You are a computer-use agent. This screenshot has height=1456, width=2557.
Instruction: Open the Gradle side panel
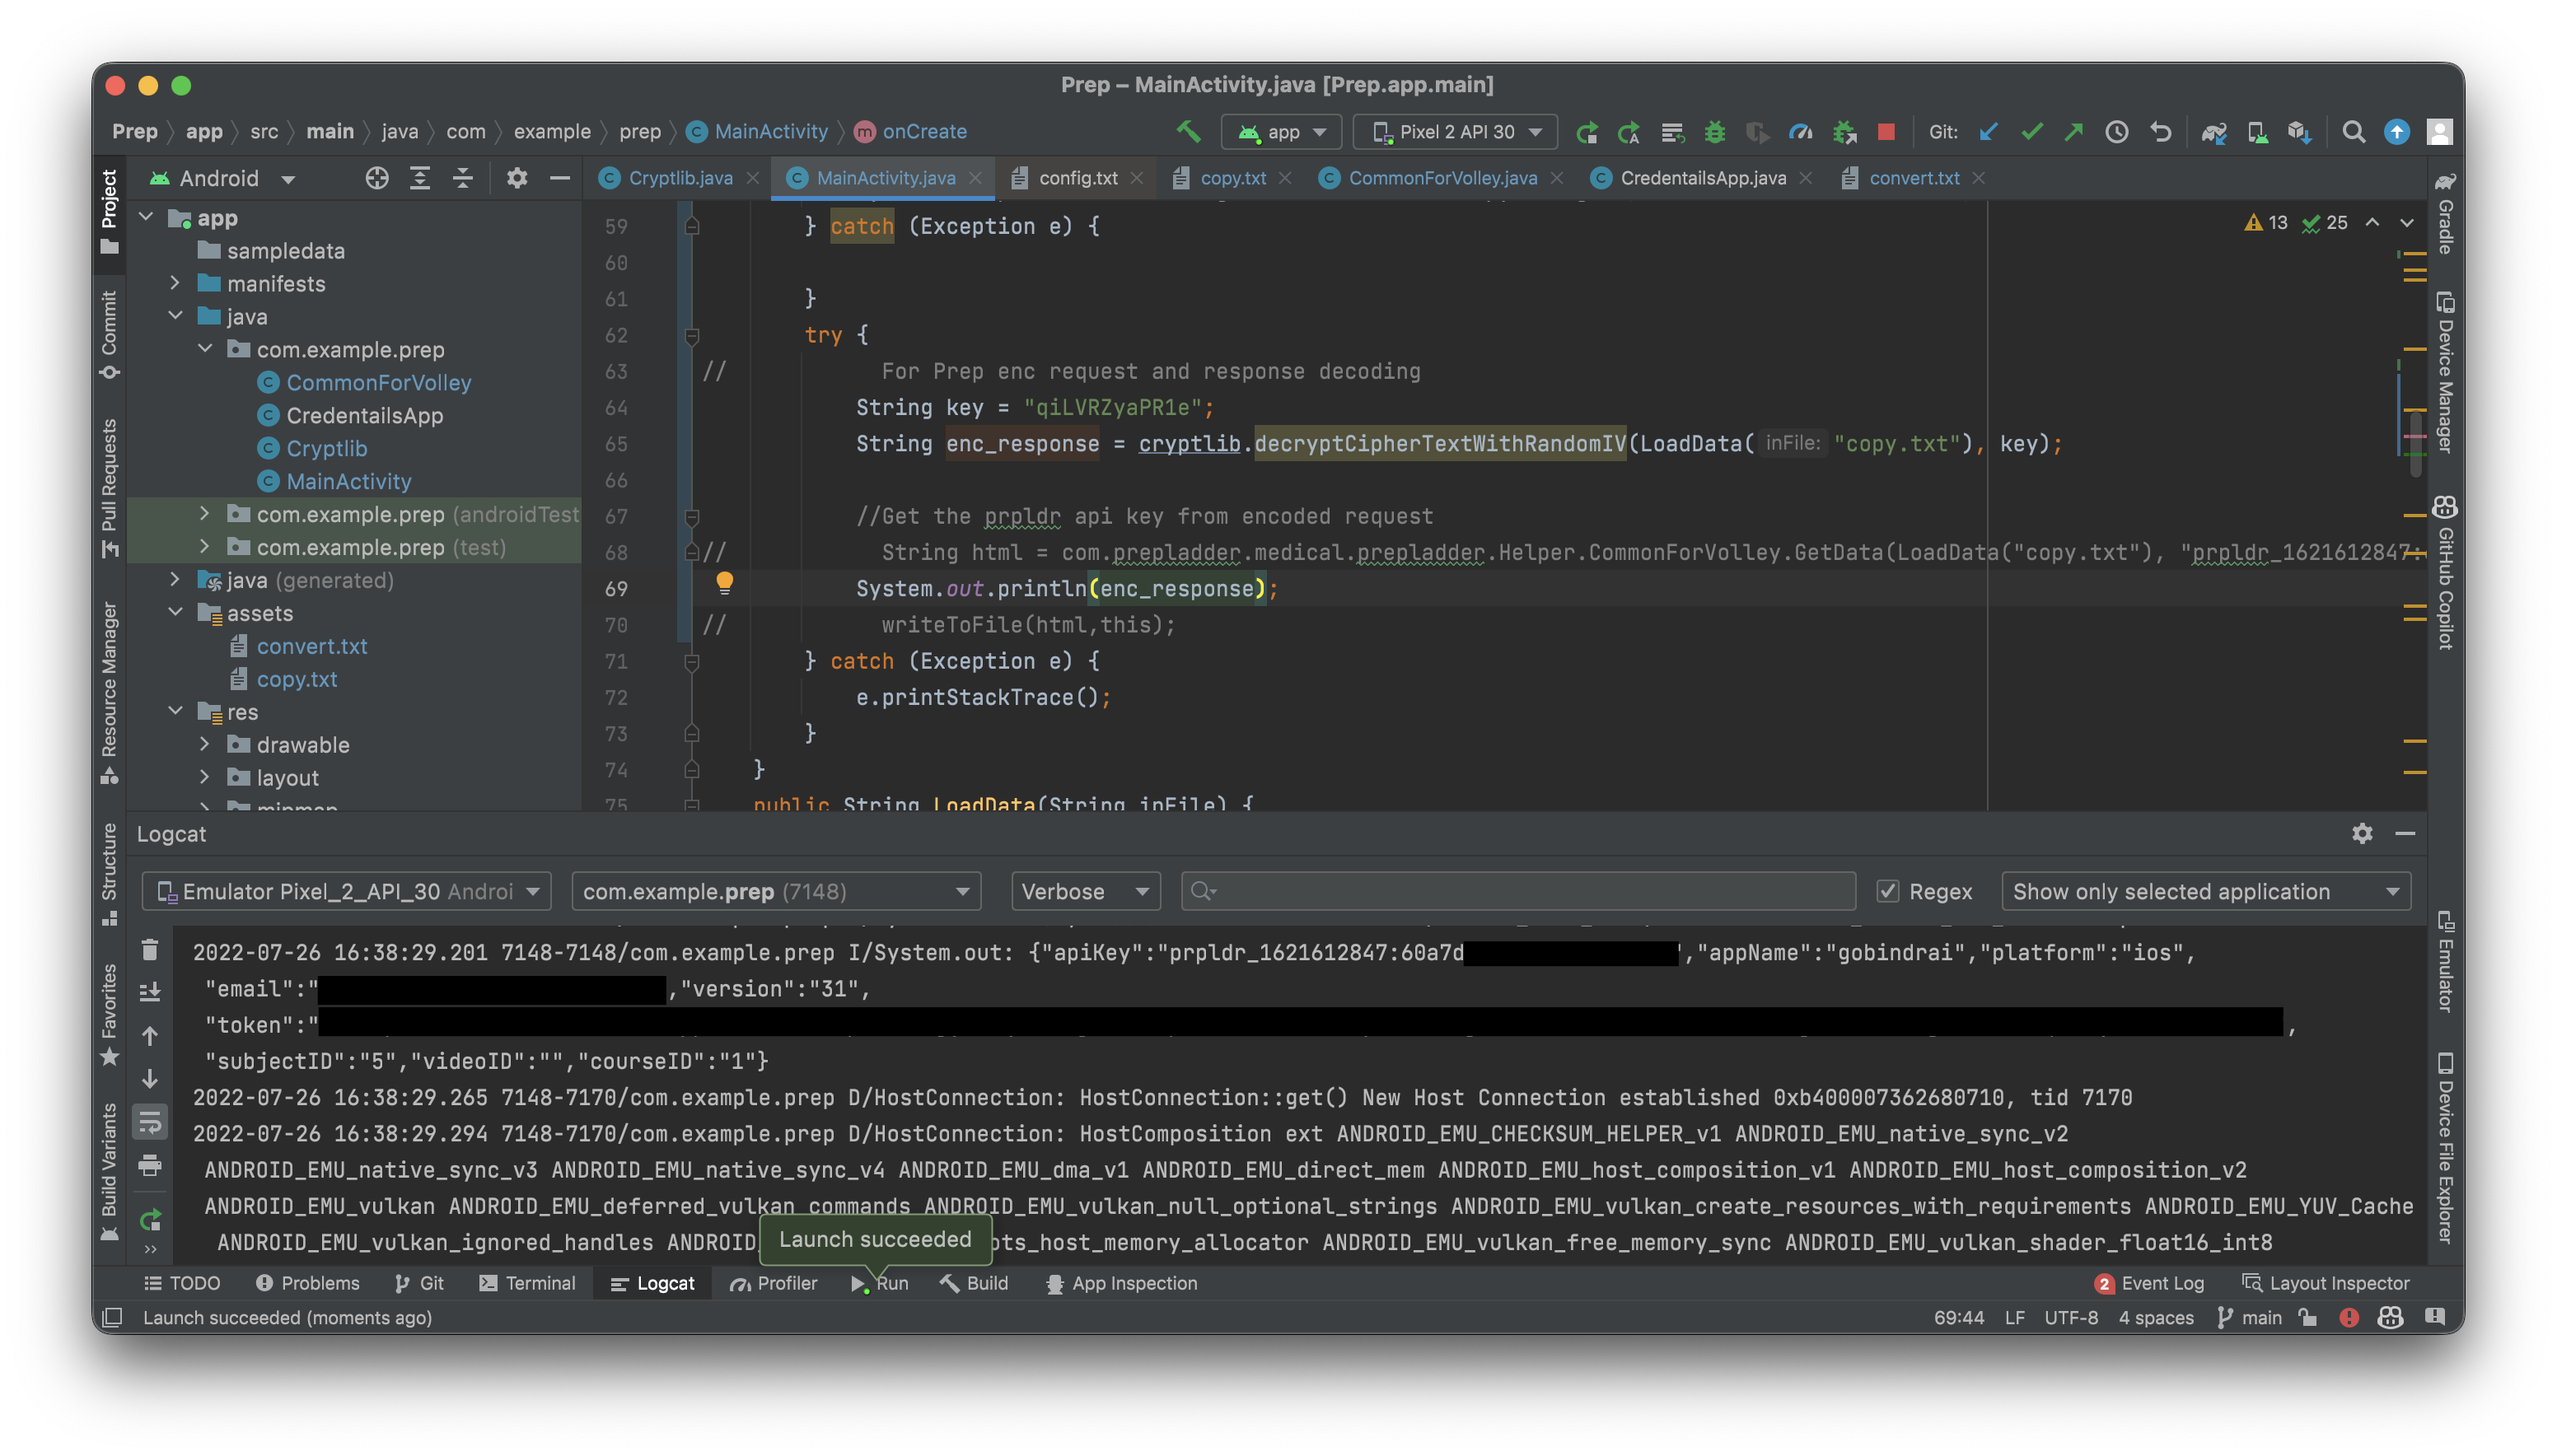tap(2445, 214)
